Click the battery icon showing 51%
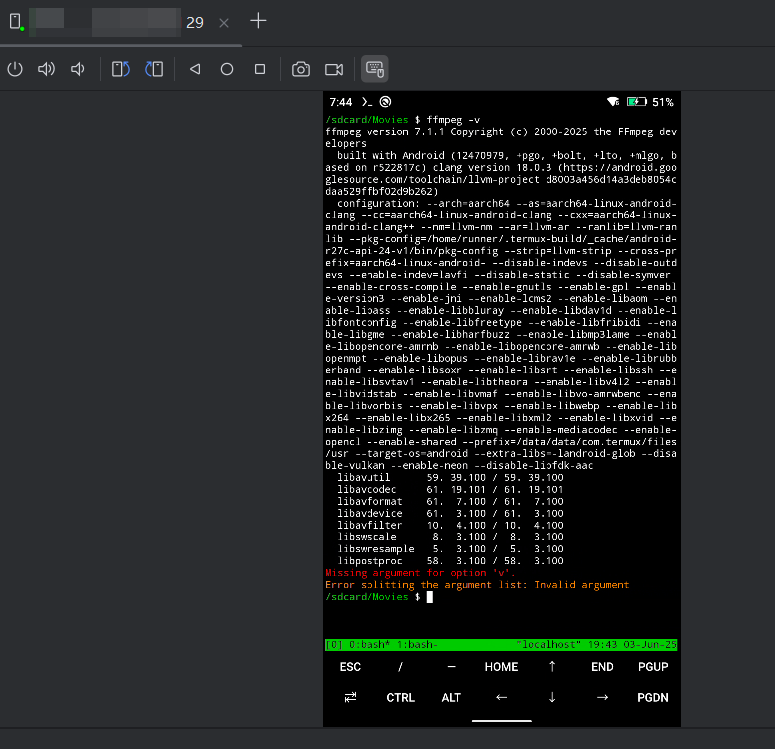775x749 pixels. tap(637, 102)
